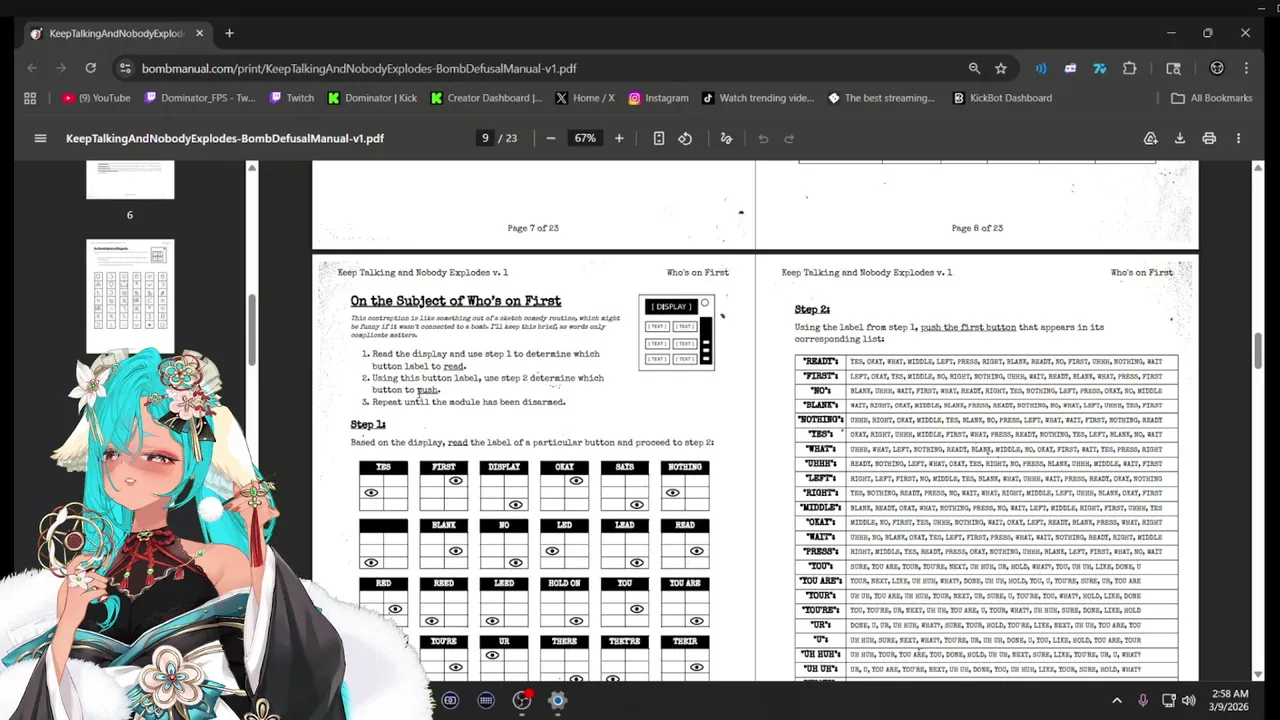Open the Instagram bookmark
This screenshot has height=720, width=1280.
click(x=658, y=98)
